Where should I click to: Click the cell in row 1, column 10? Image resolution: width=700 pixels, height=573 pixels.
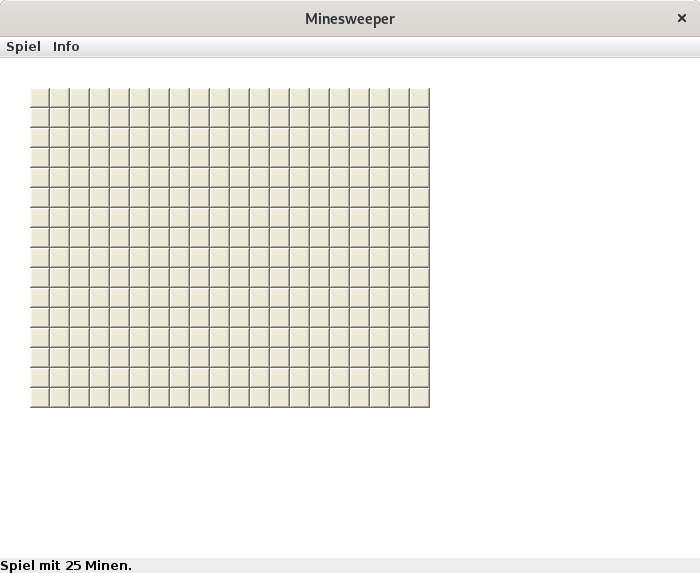pyautogui.click(x=220, y=98)
